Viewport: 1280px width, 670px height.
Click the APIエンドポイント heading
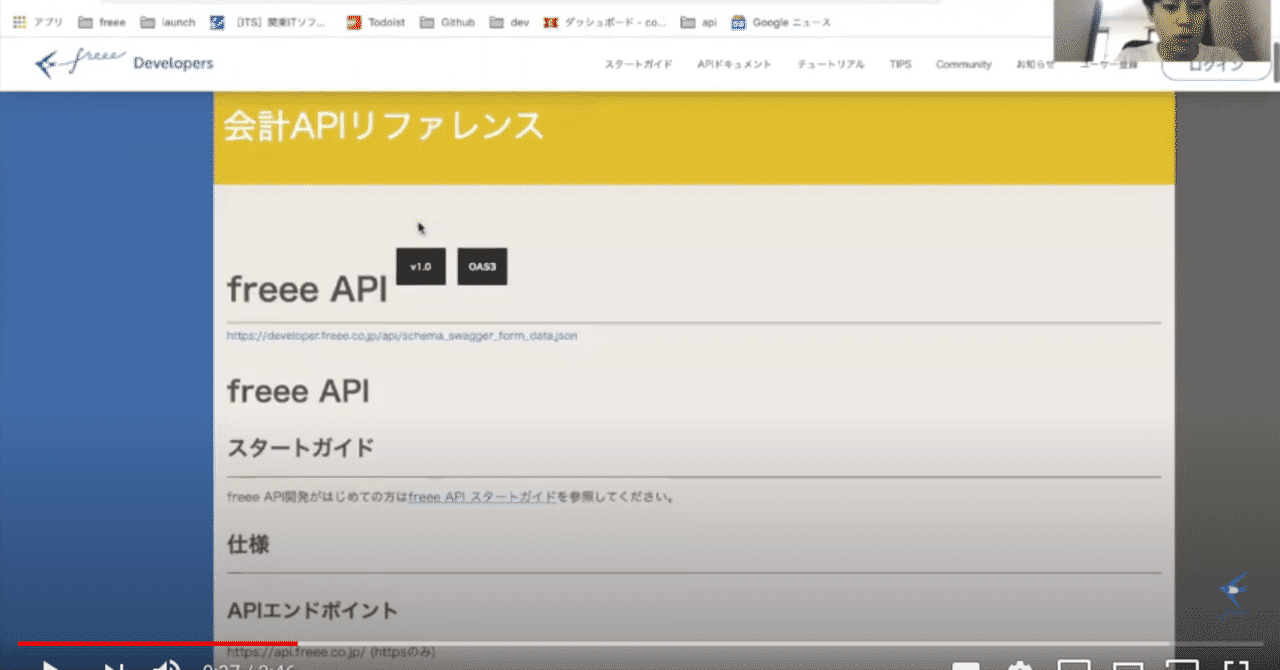click(x=312, y=610)
